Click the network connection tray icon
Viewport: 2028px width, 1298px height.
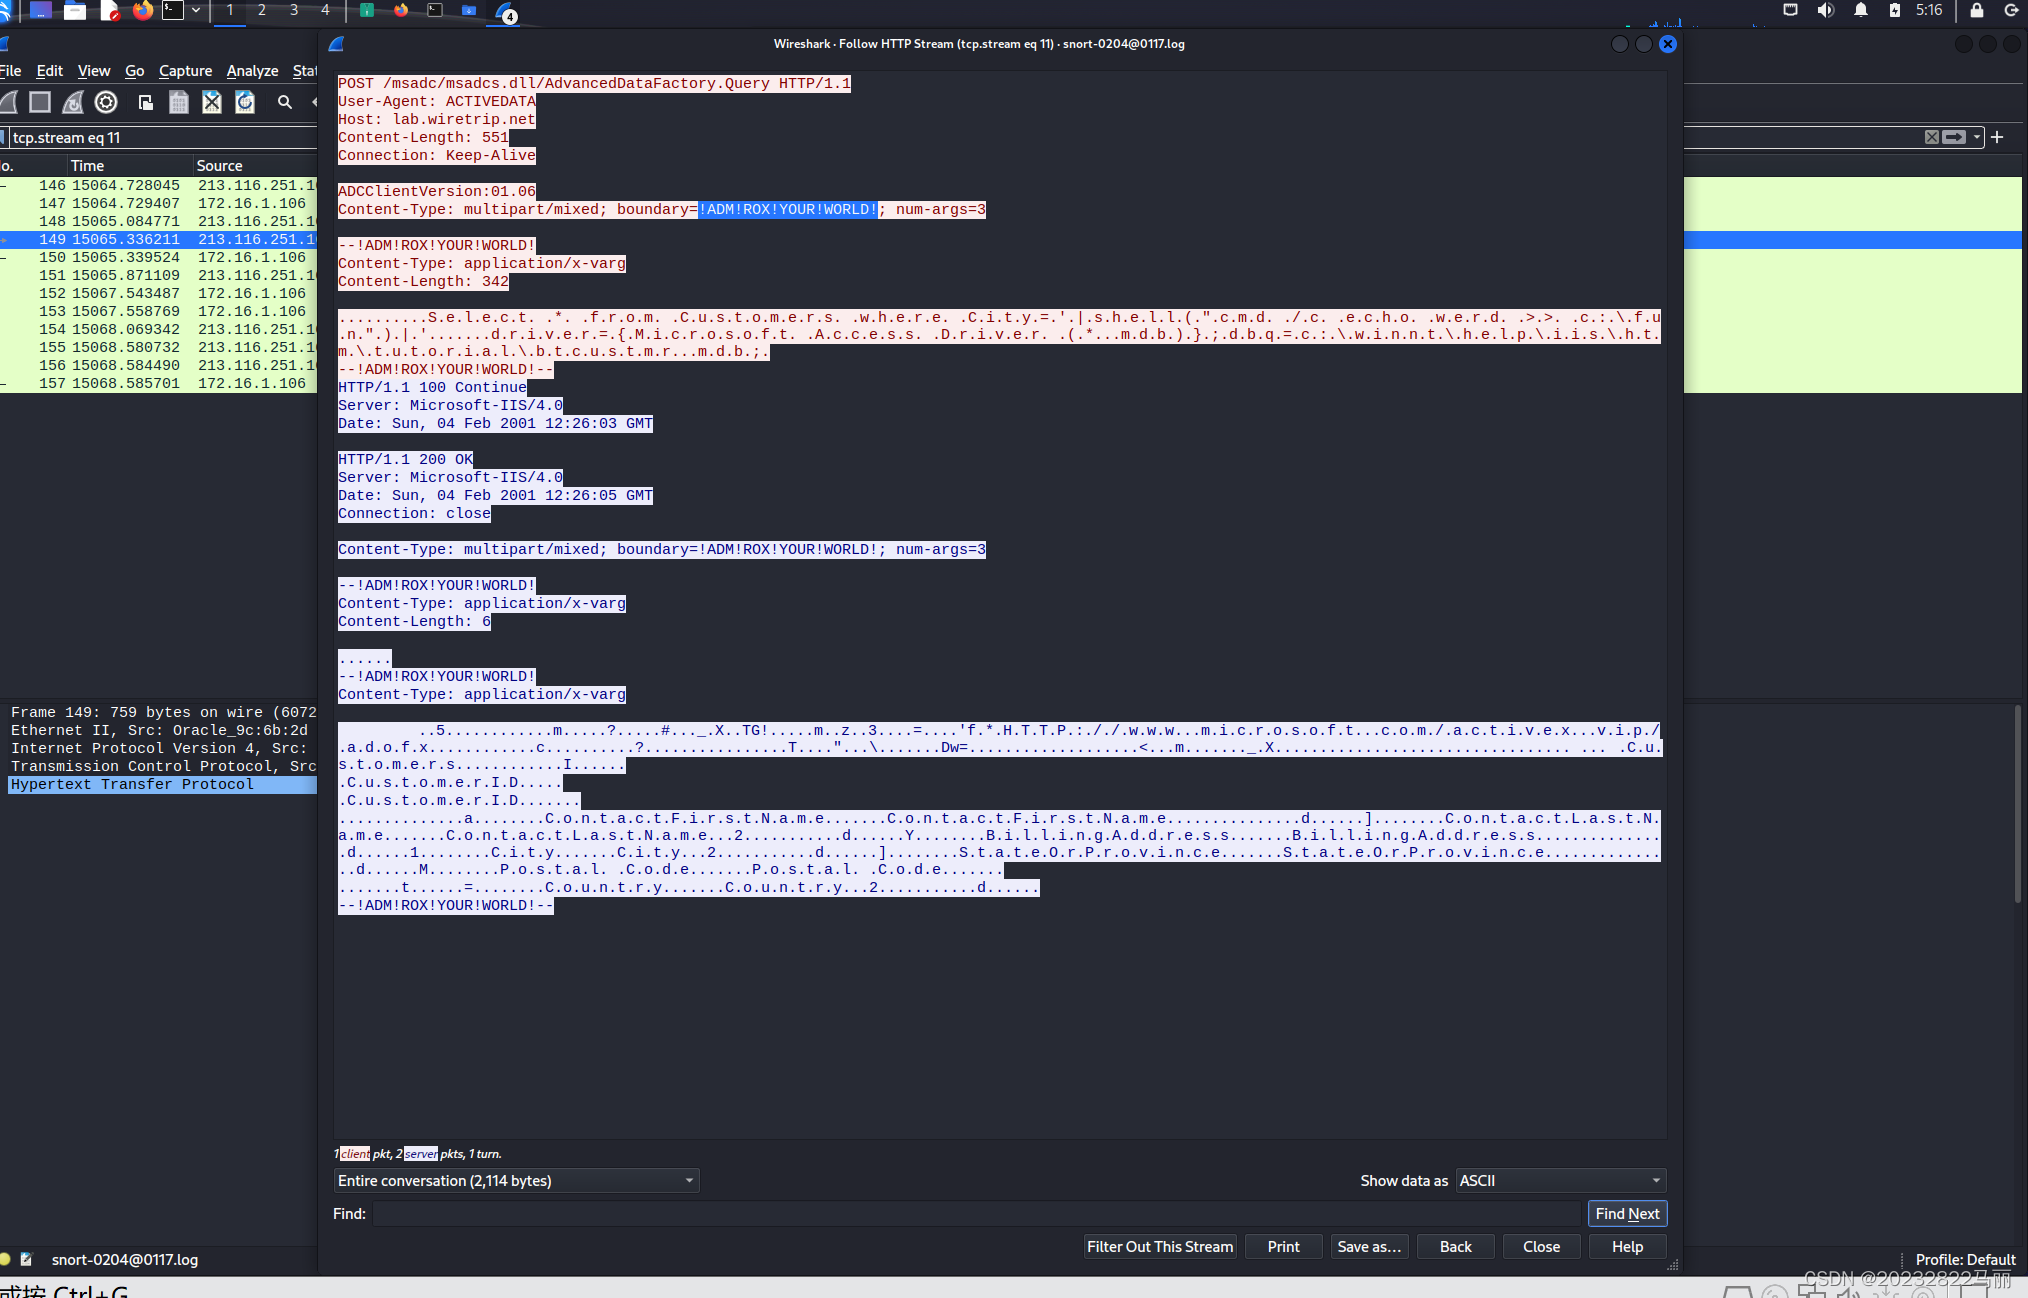click(x=1790, y=10)
